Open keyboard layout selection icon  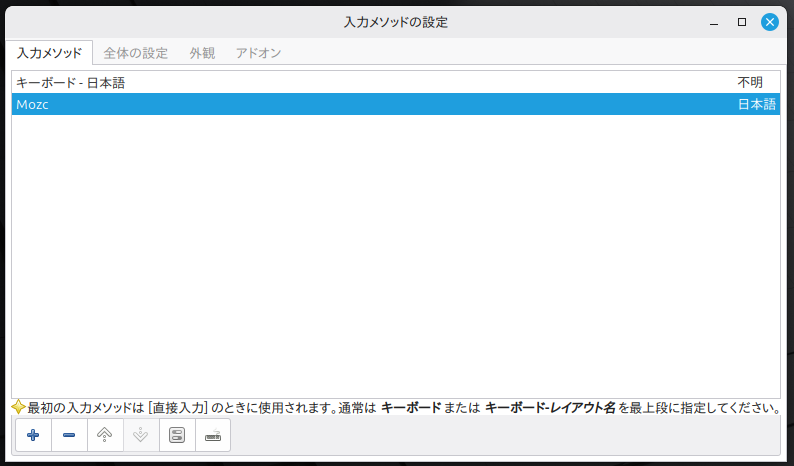tap(213, 435)
